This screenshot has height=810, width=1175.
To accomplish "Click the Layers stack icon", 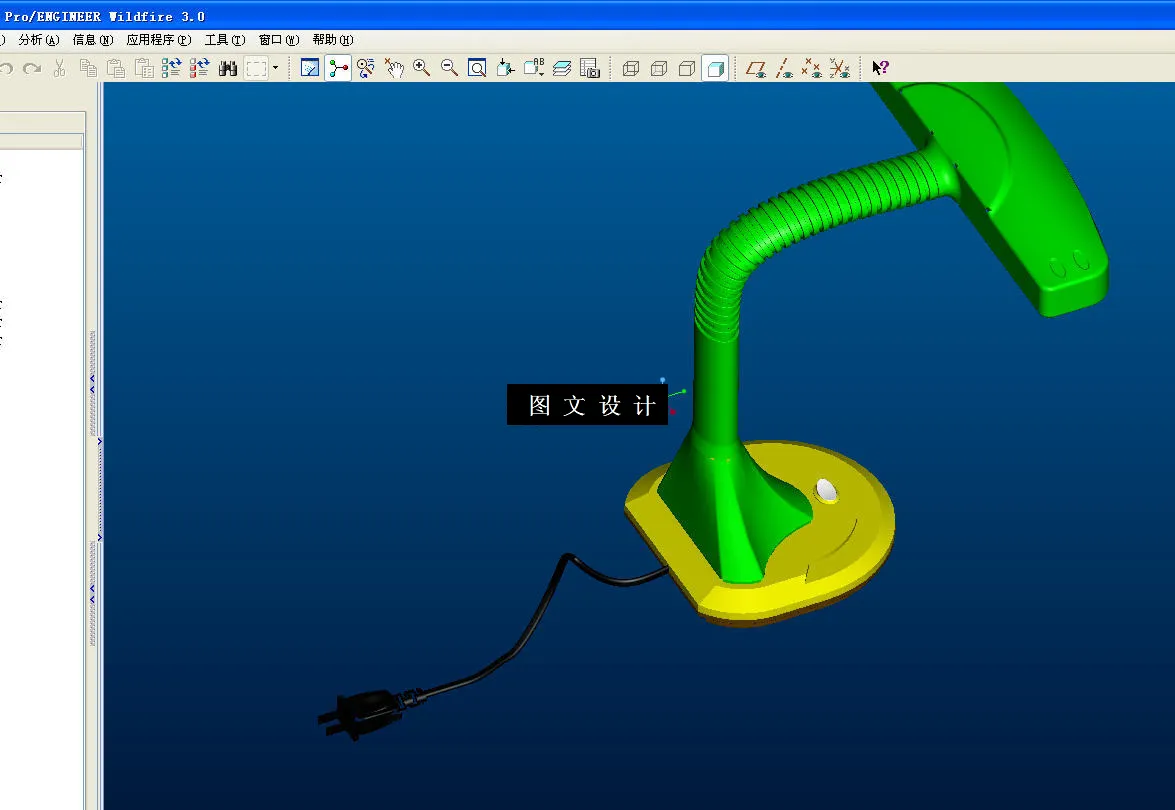I will click(x=562, y=69).
